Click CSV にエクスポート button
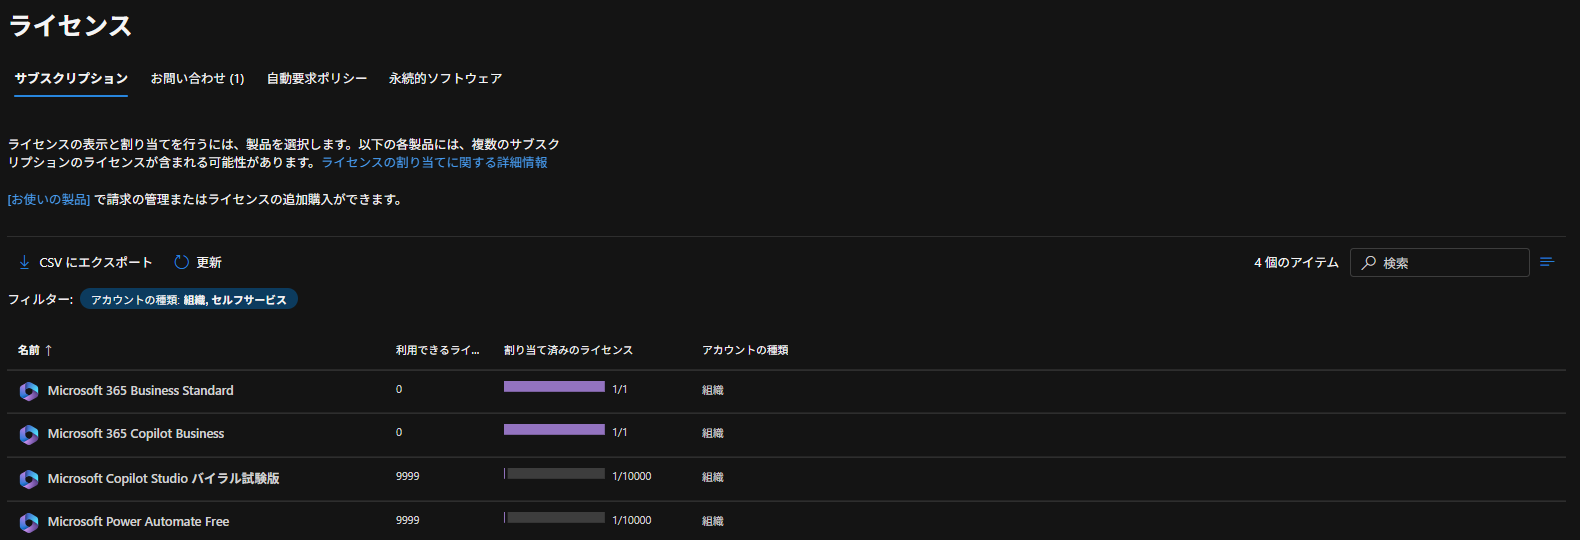 coord(85,262)
